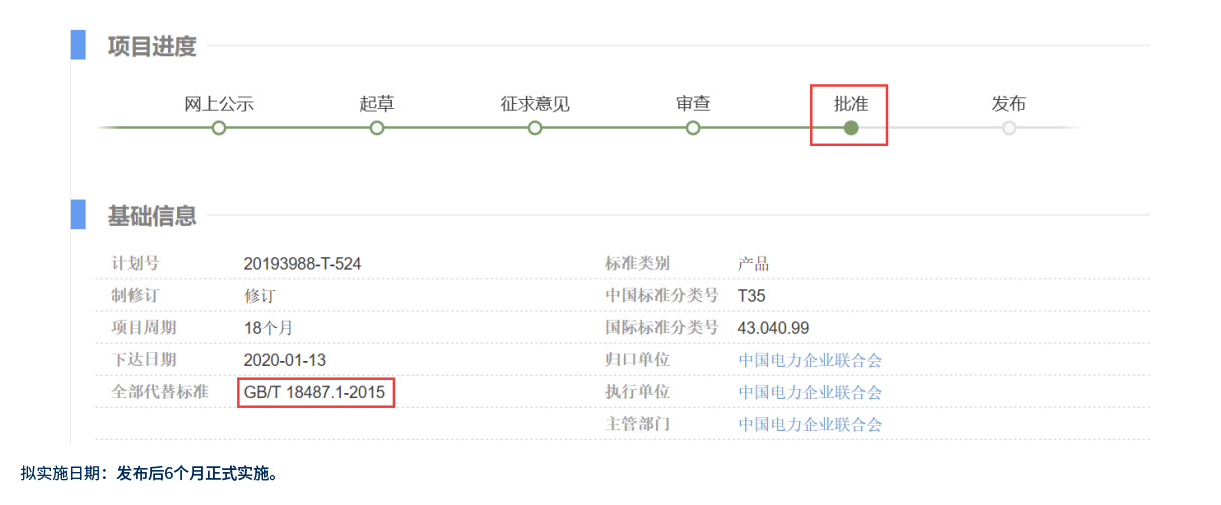Open 中国电力企业联合会 link beside 主管部门
Viewport: 1221px width, 505px height.
tap(810, 424)
